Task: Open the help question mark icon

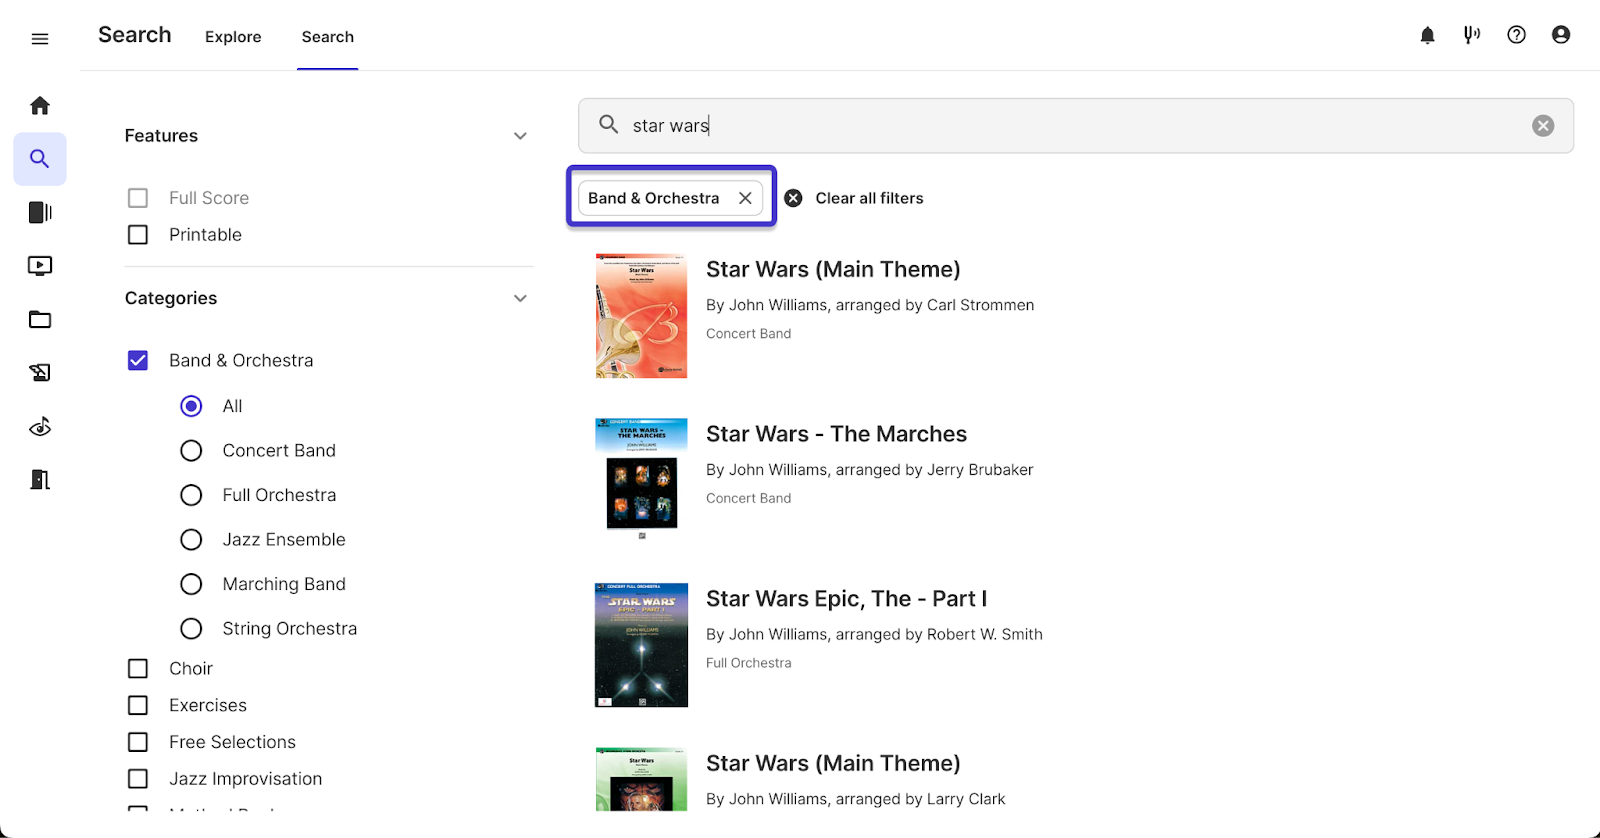Action: (1517, 35)
